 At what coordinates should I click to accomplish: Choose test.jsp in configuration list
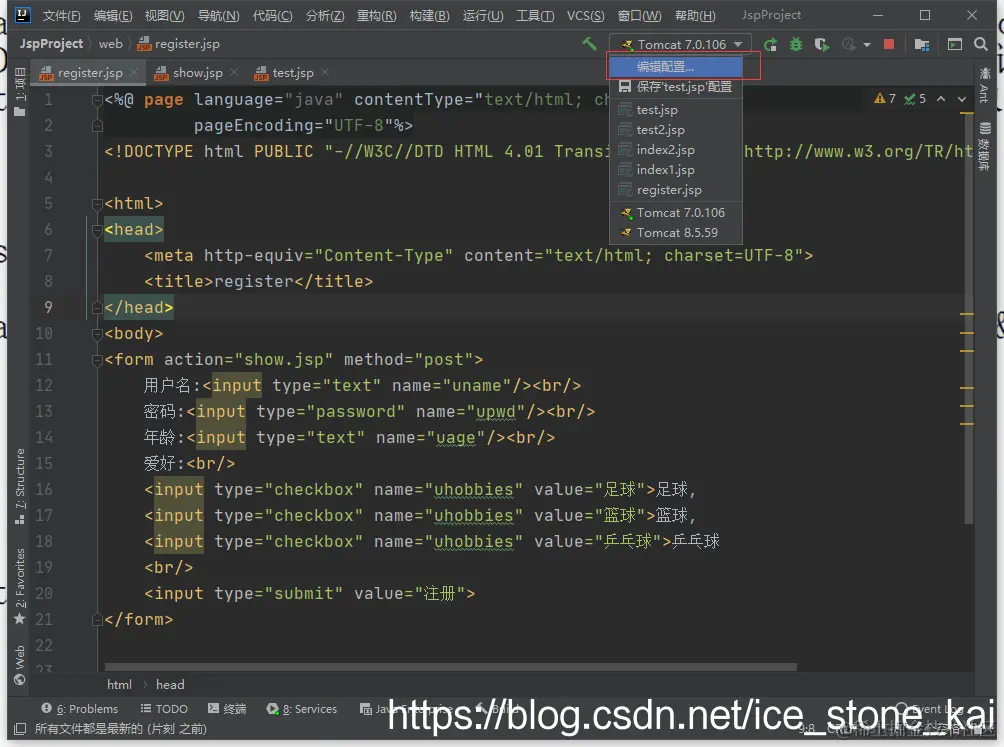click(676, 109)
